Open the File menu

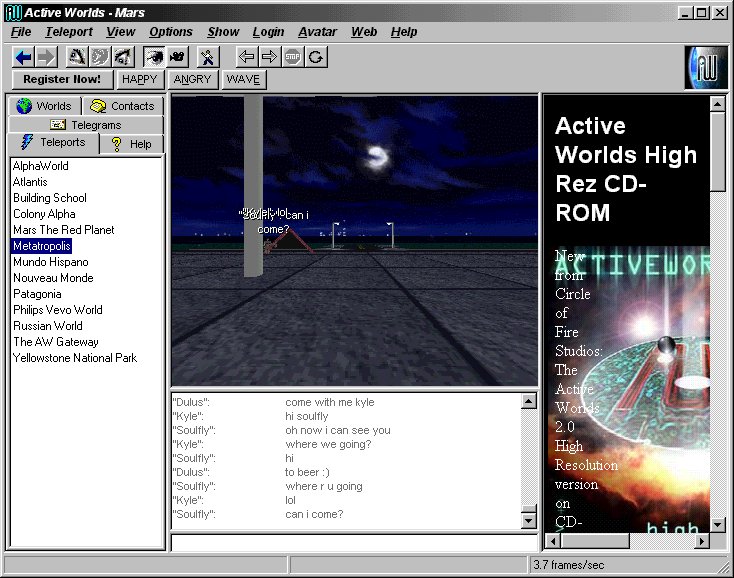pos(21,32)
